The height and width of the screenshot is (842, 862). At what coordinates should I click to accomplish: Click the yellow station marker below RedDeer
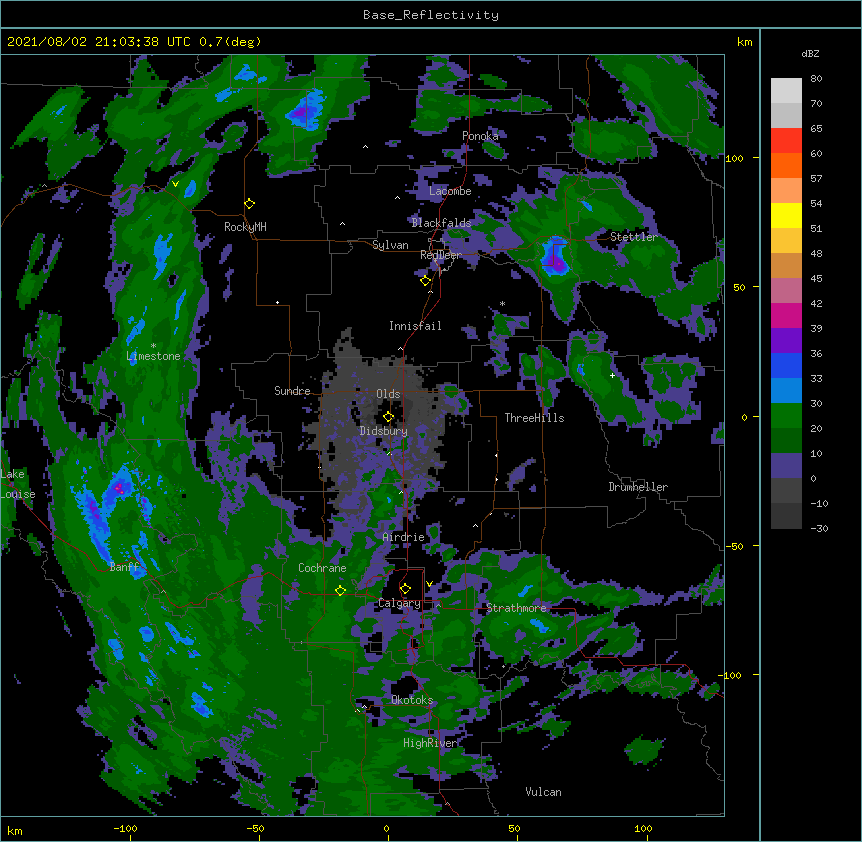(426, 280)
